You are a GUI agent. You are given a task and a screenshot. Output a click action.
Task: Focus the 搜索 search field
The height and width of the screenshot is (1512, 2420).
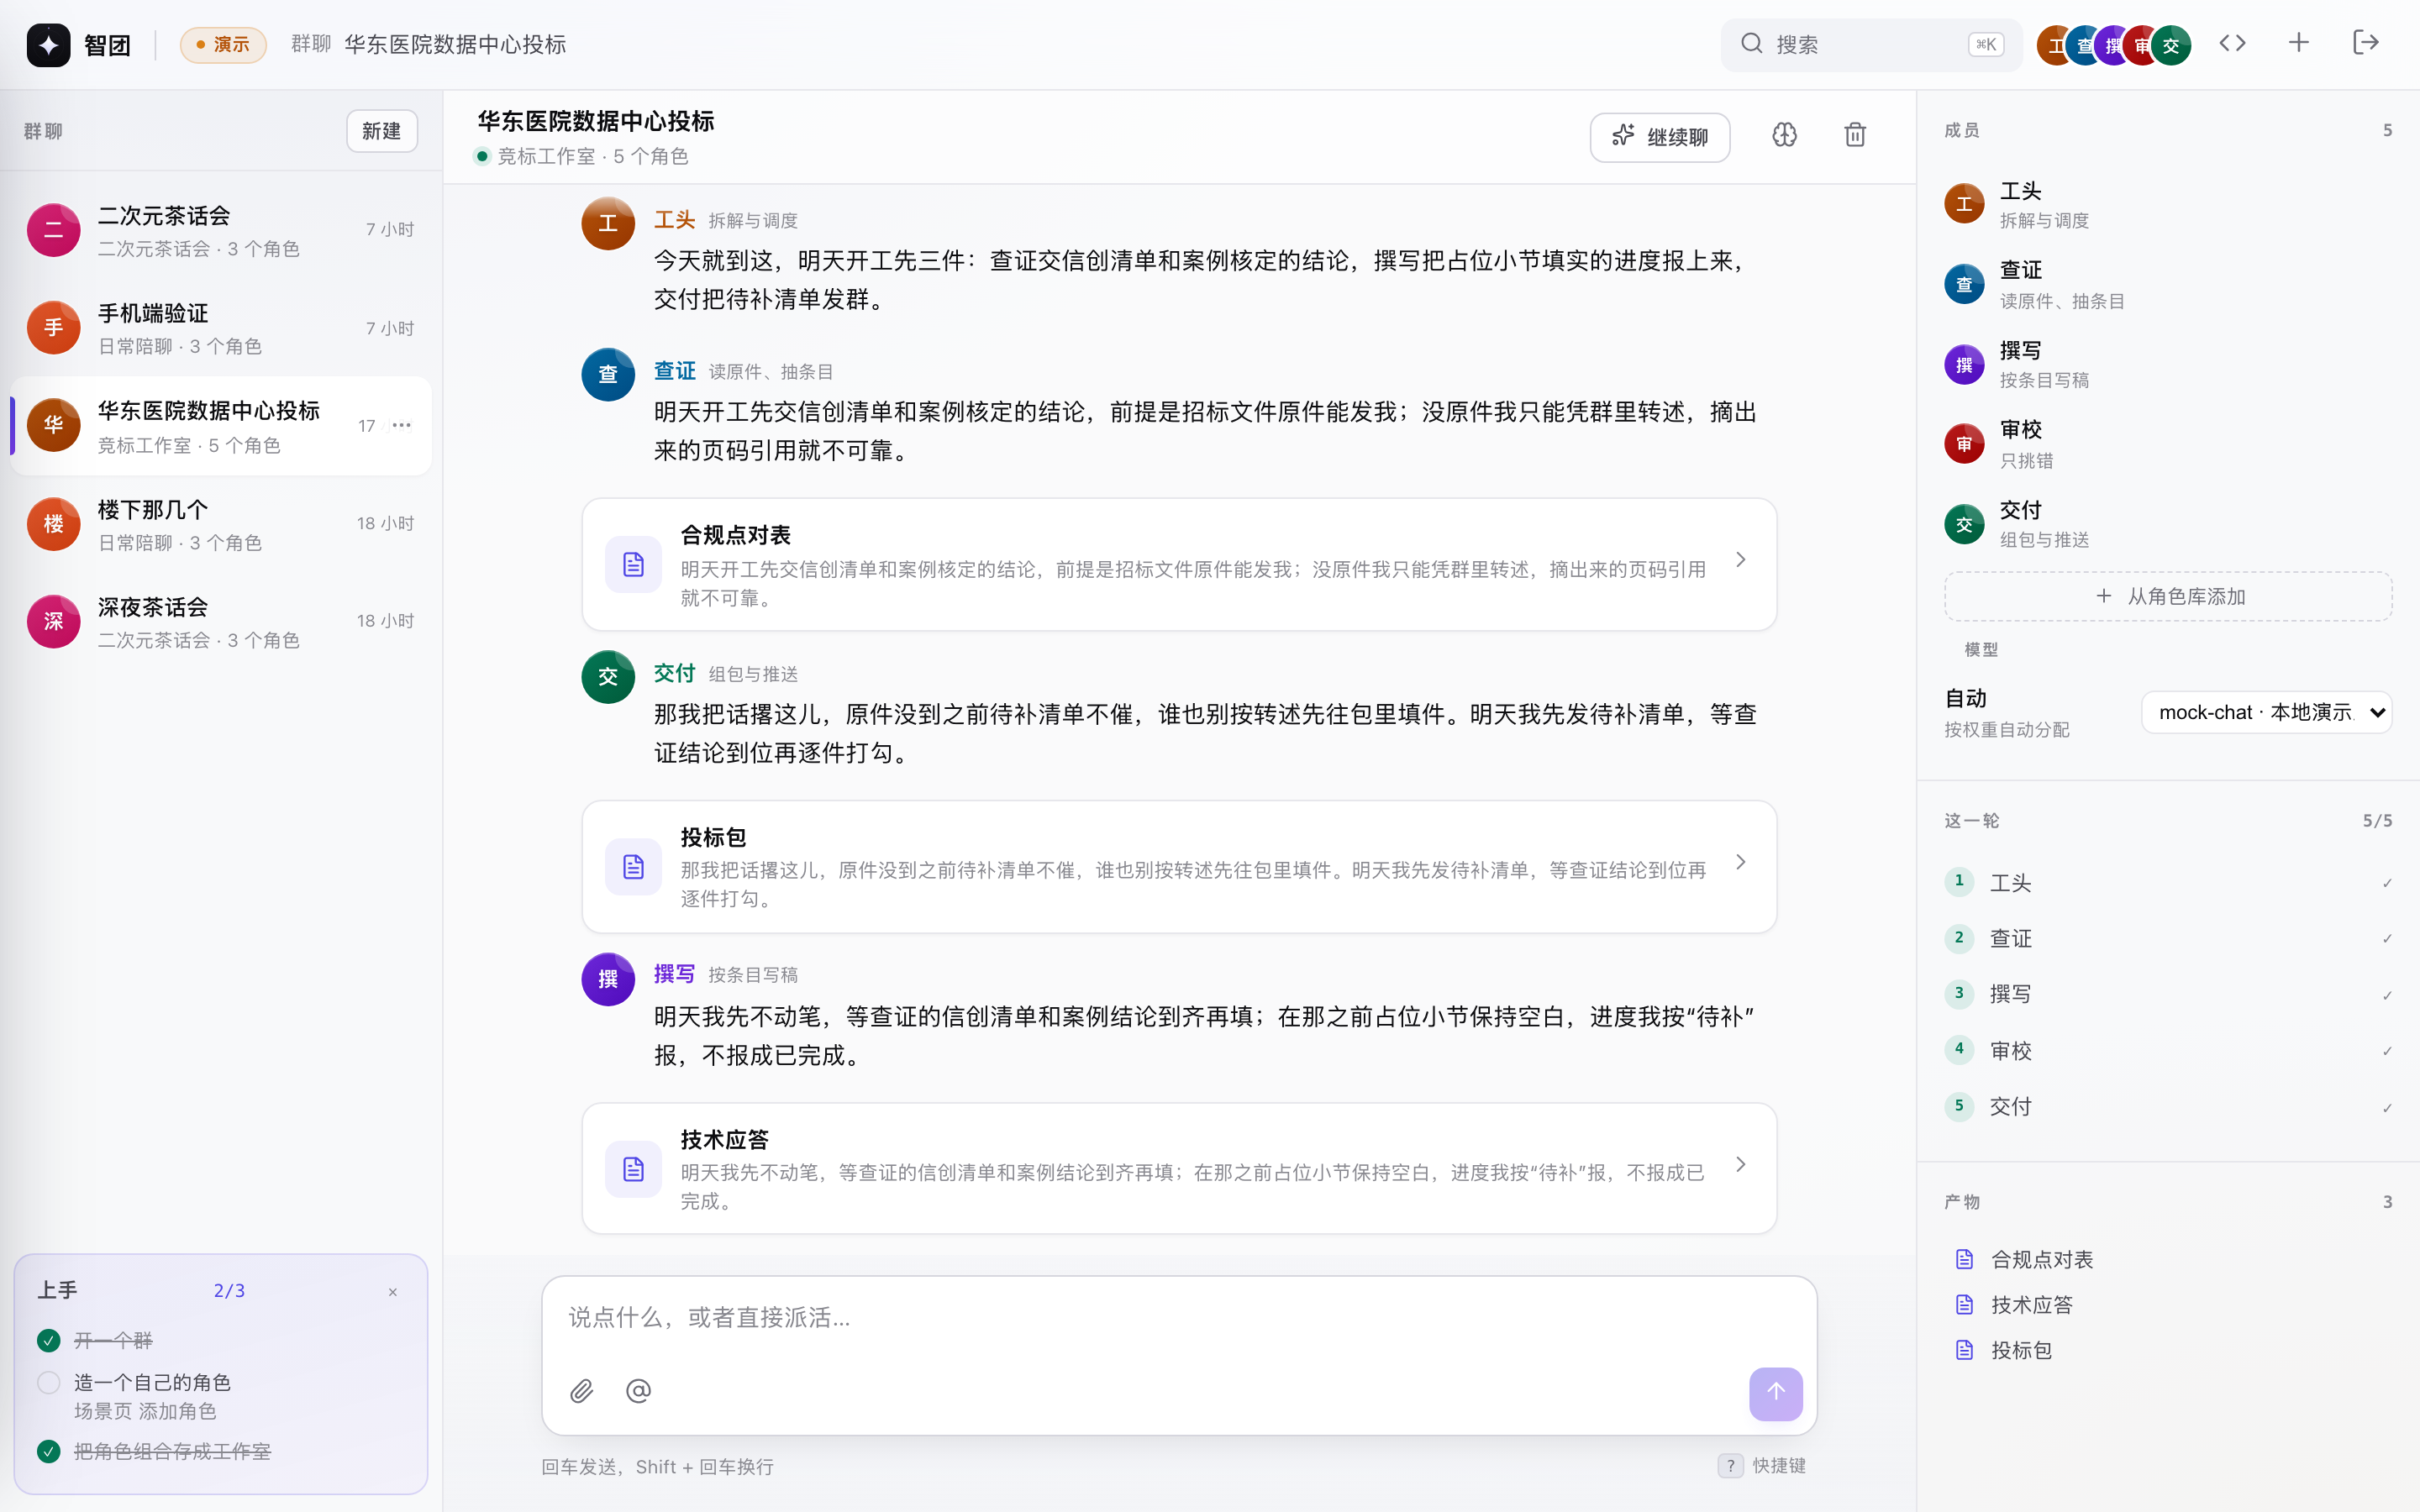[x=1871, y=44]
